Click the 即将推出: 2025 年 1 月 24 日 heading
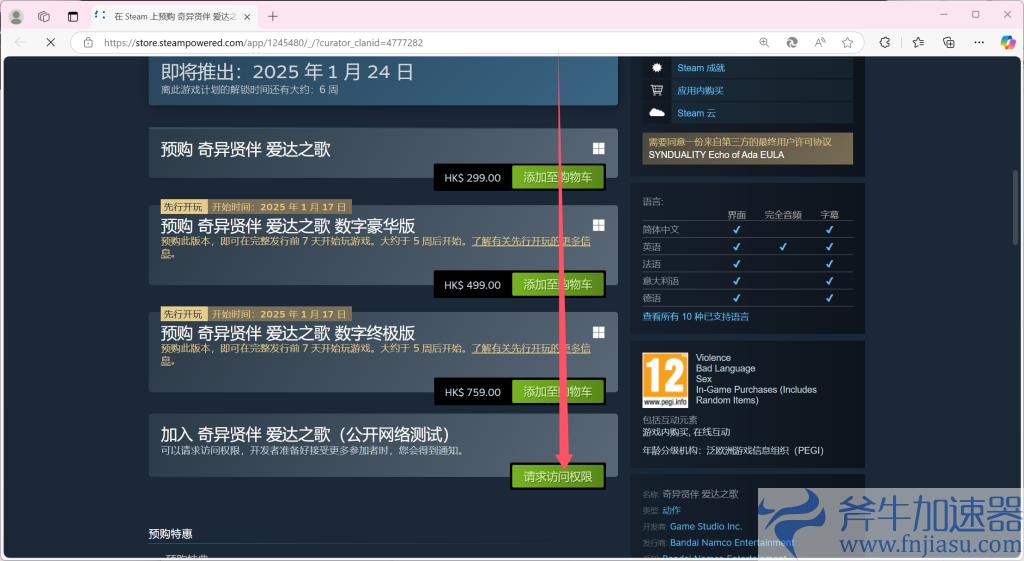Viewport: 1024px width, 561px height. (x=287, y=72)
